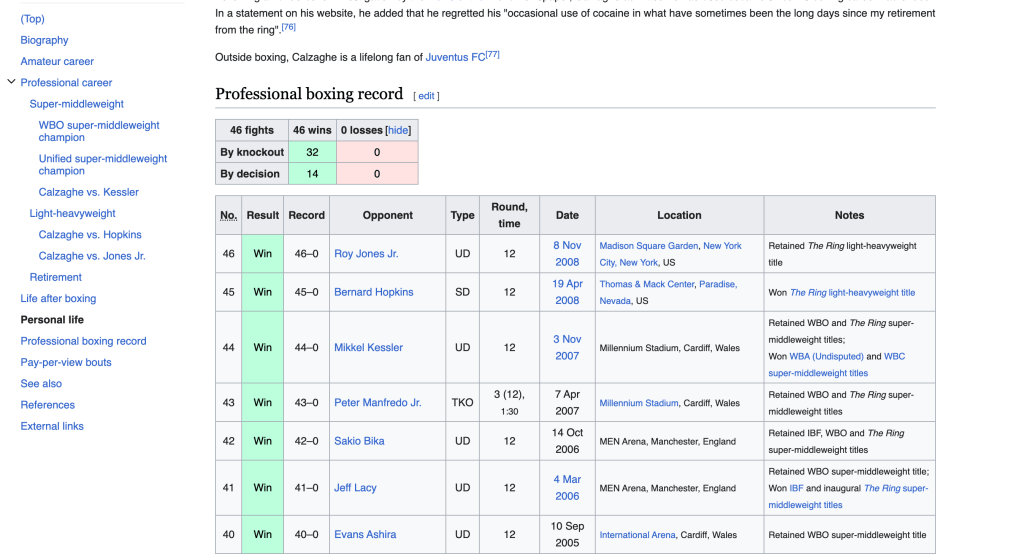Screen dimensions: 1024x554
Task: Go to Life after boxing section
Action: pyautogui.click(x=58, y=299)
